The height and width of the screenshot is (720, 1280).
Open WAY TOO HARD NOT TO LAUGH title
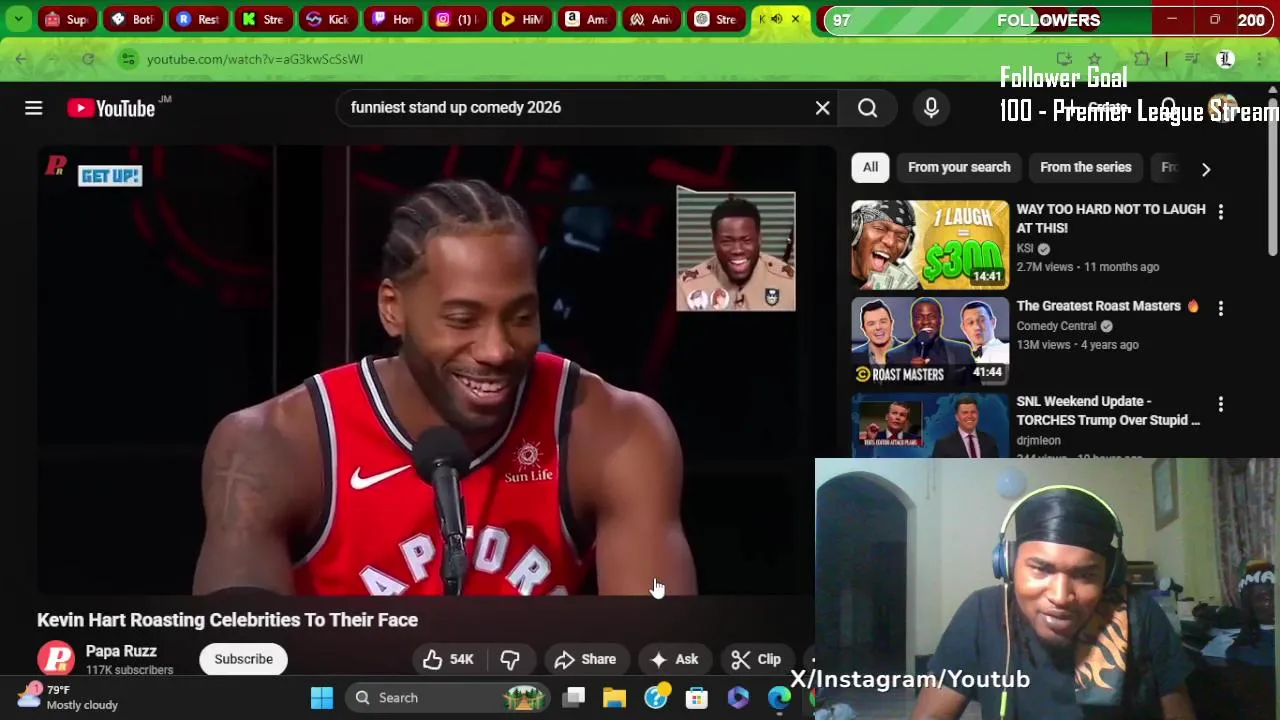tap(1110, 218)
